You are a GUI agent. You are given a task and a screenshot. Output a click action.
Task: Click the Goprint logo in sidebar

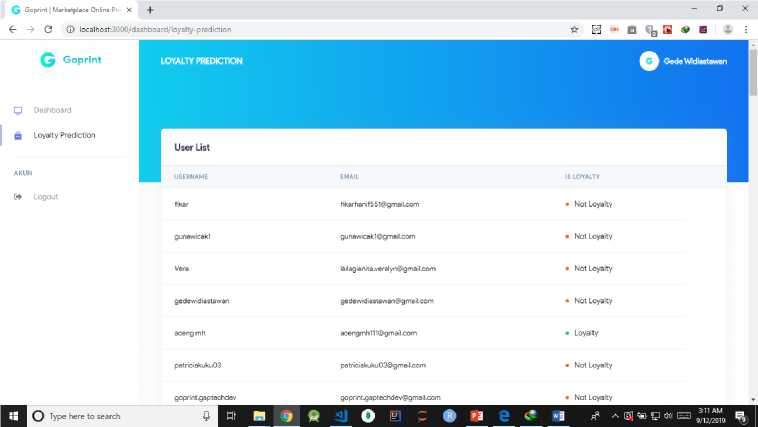pyautogui.click(x=70, y=60)
